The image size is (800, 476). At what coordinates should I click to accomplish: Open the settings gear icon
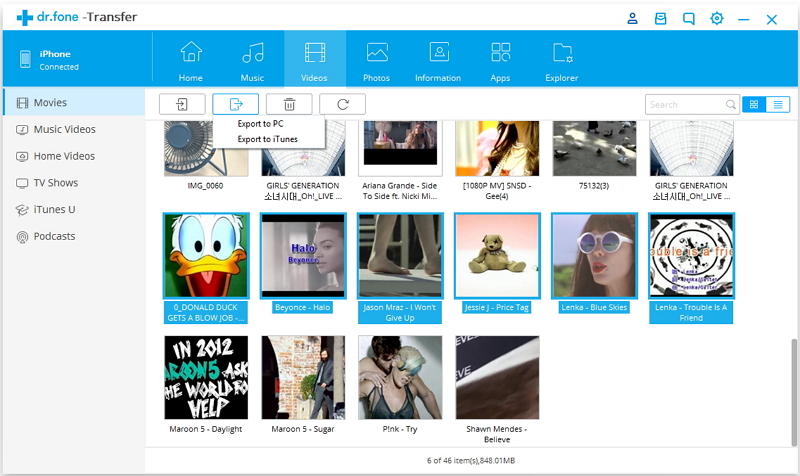click(717, 19)
